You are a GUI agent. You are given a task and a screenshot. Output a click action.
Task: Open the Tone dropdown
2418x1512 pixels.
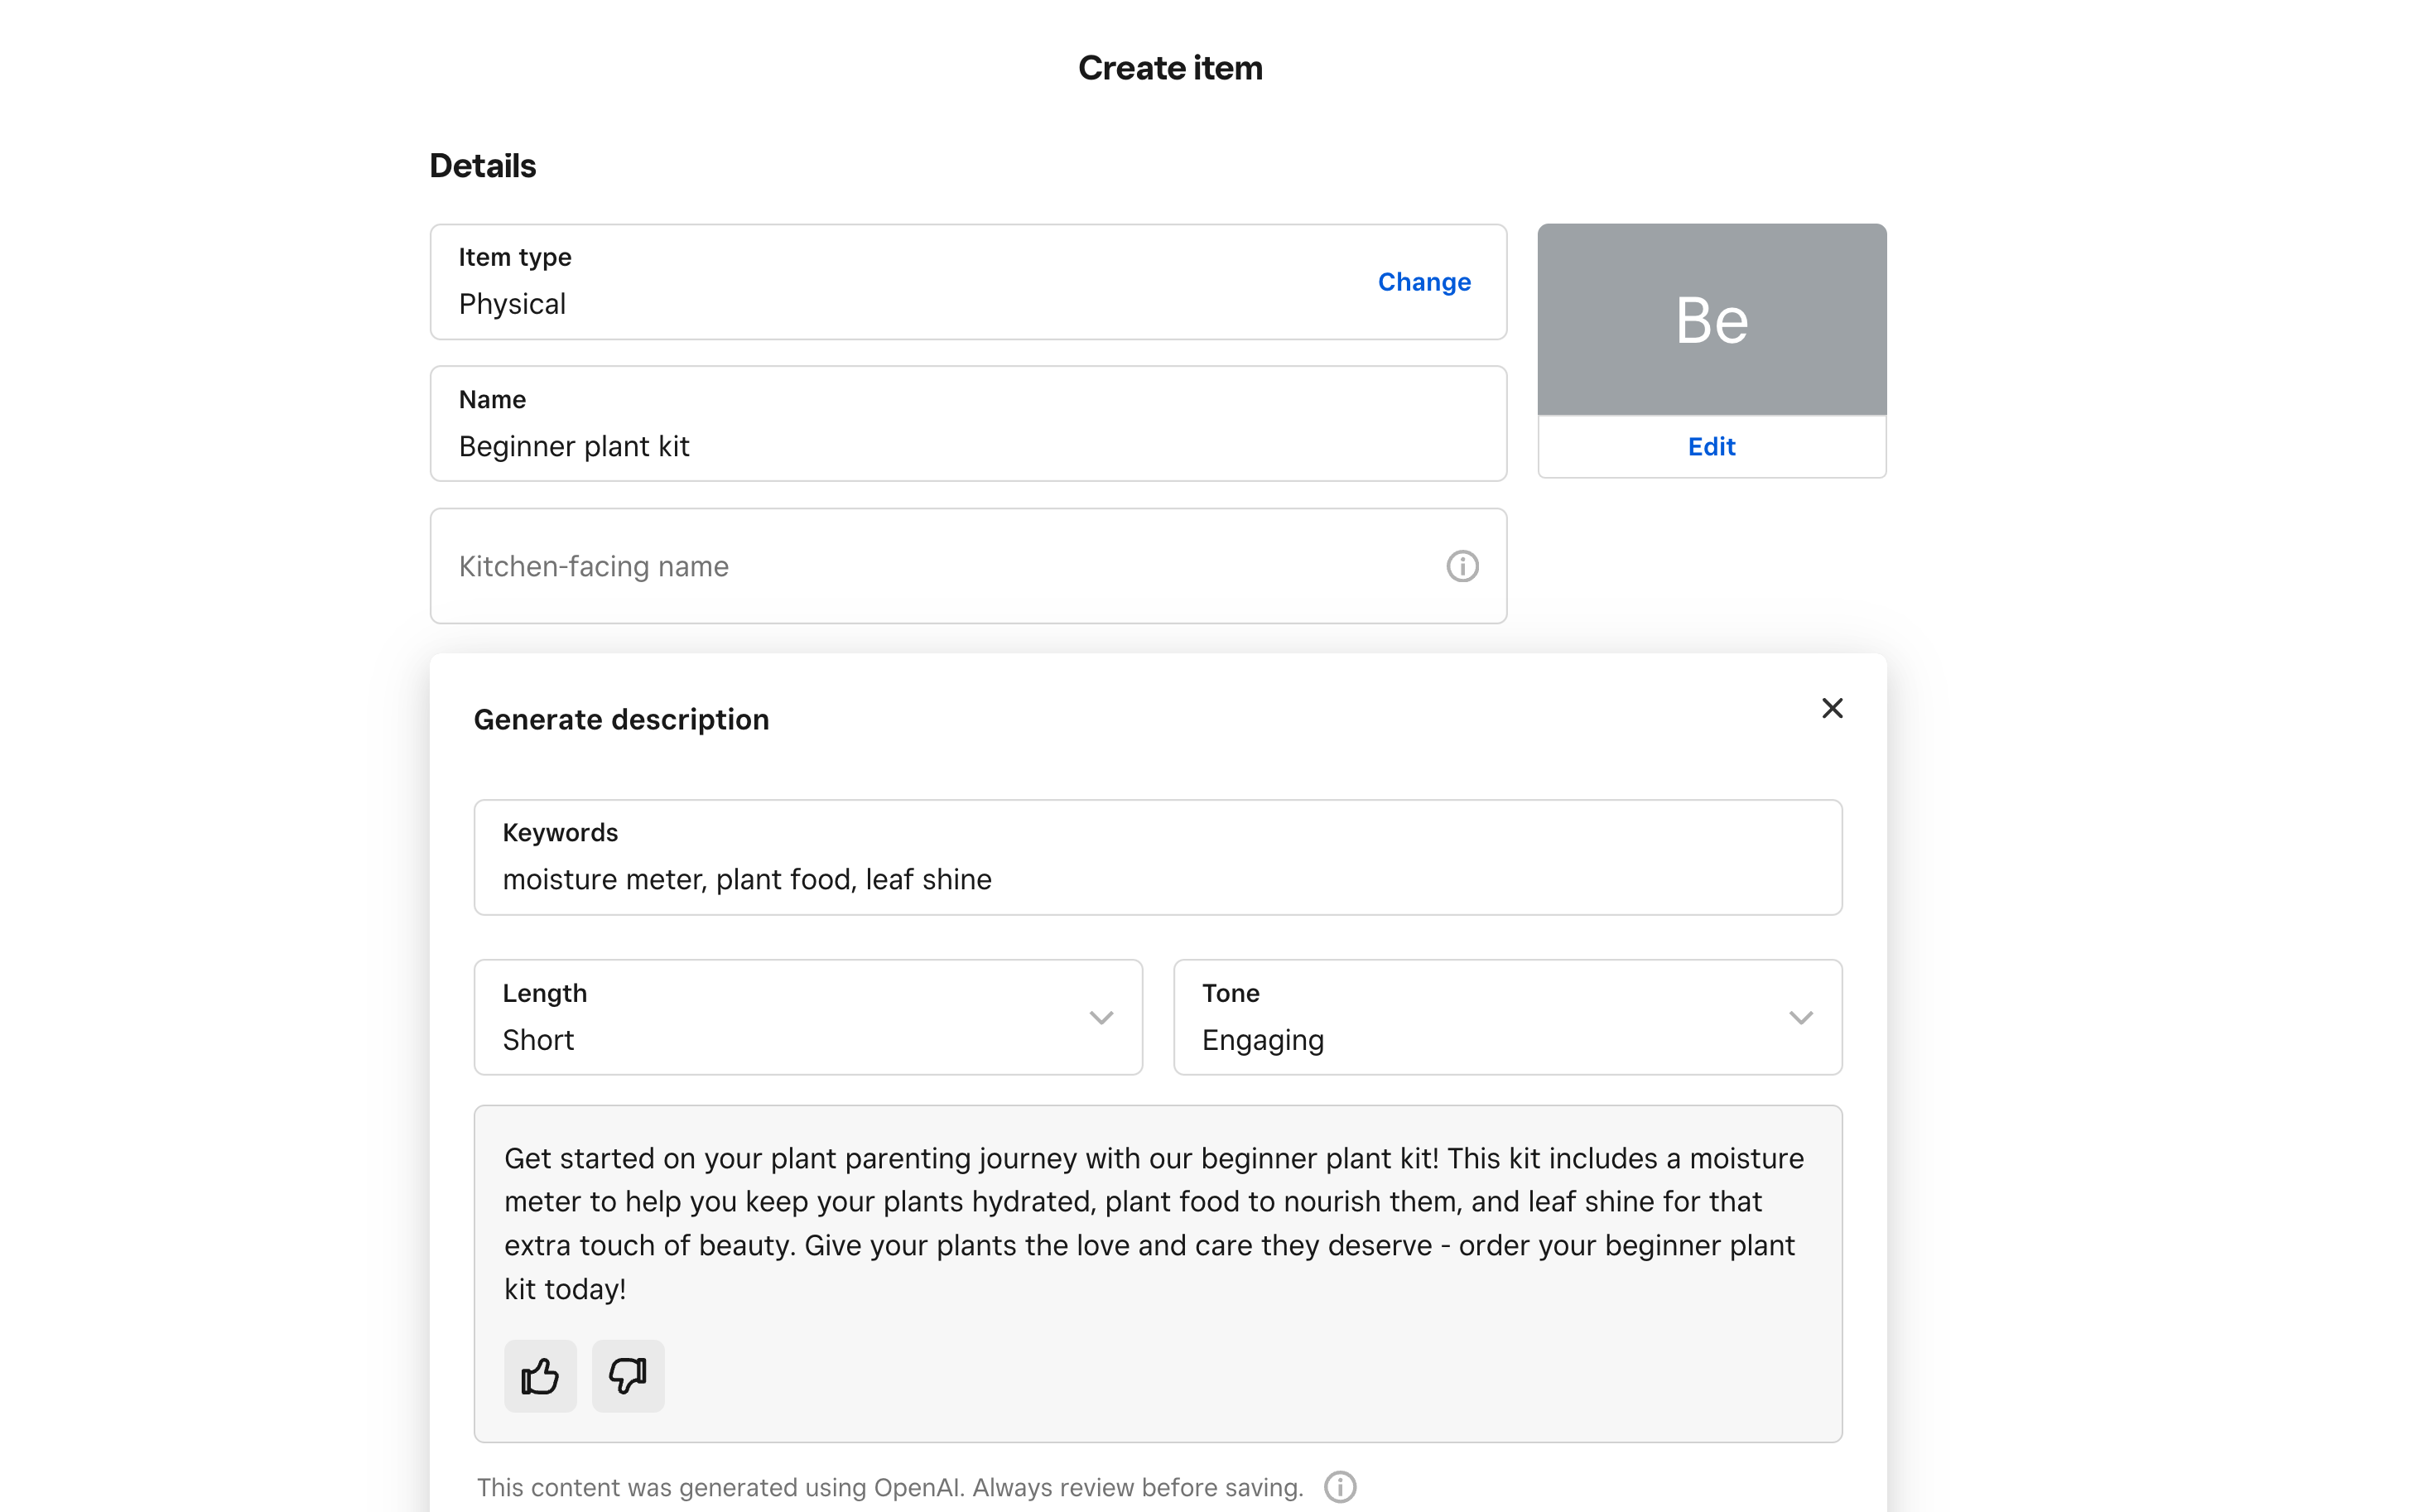click(x=1508, y=1017)
